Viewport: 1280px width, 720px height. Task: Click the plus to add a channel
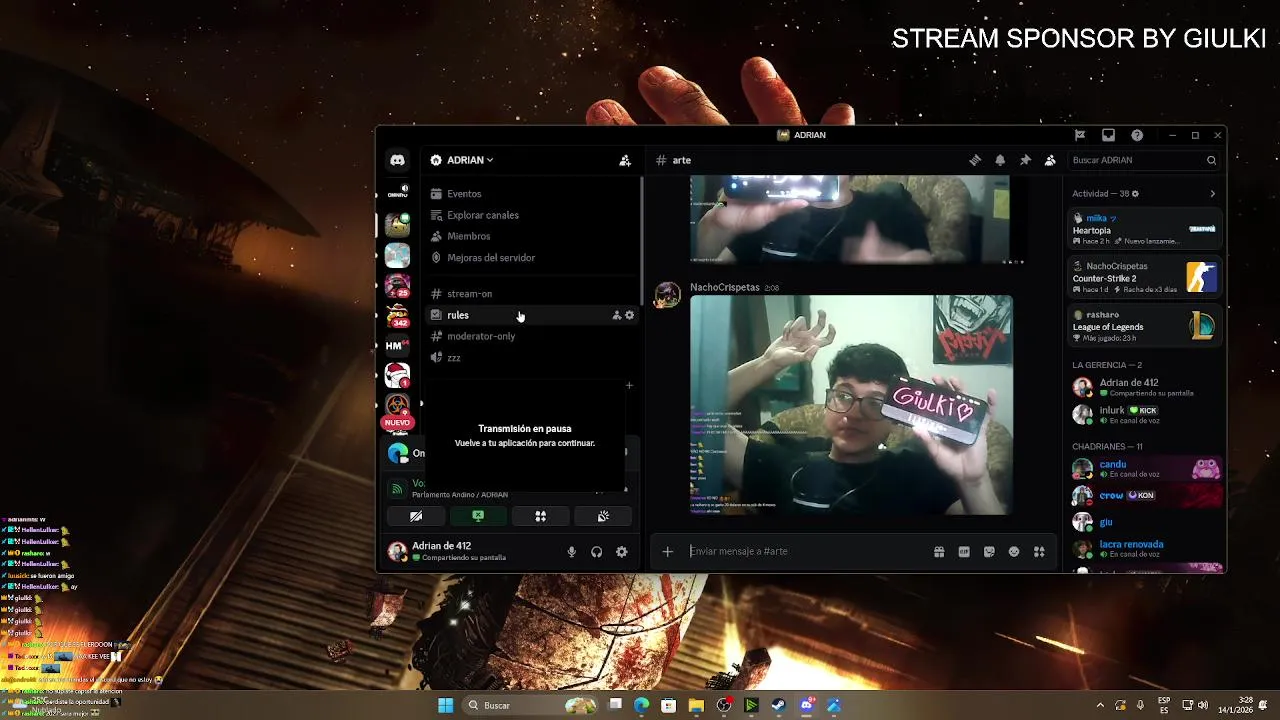coord(629,385)
